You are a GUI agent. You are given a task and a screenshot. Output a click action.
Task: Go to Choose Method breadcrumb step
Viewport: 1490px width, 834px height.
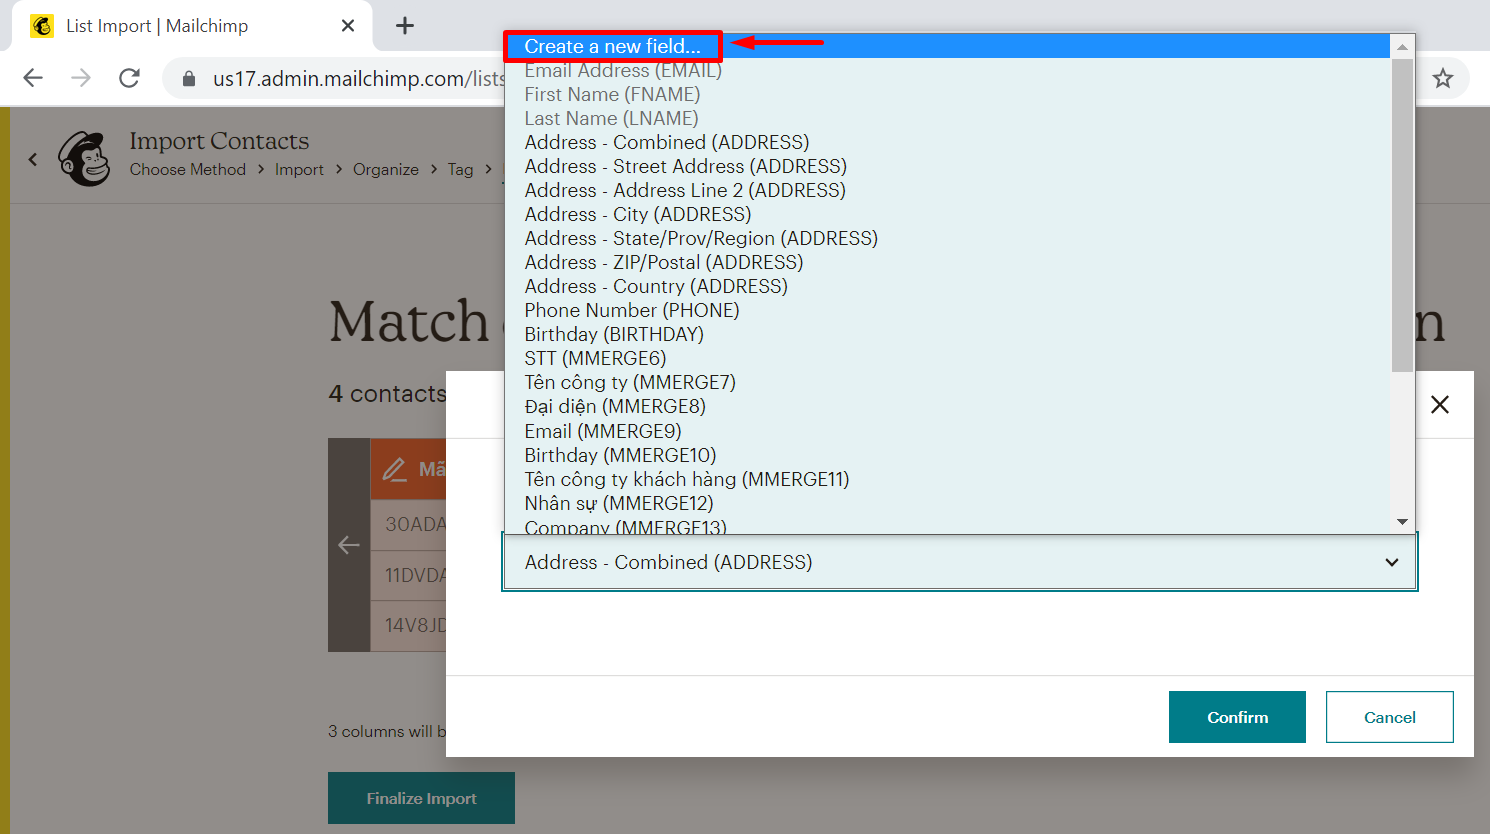pos(187,170)
